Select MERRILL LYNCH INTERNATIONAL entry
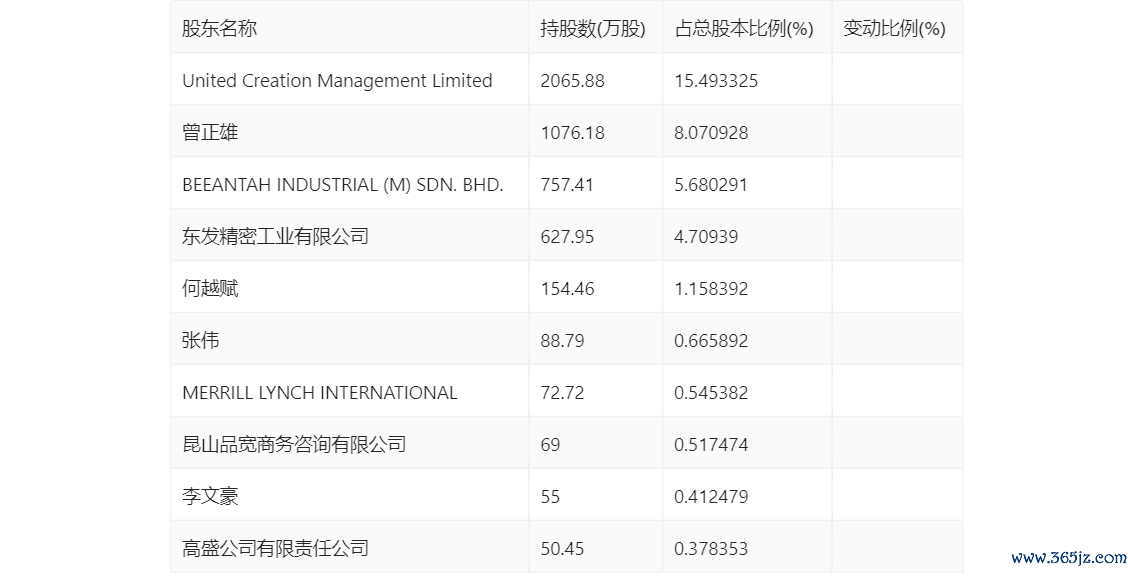Viewport: 1134px width, 573px height. [319, 393]
